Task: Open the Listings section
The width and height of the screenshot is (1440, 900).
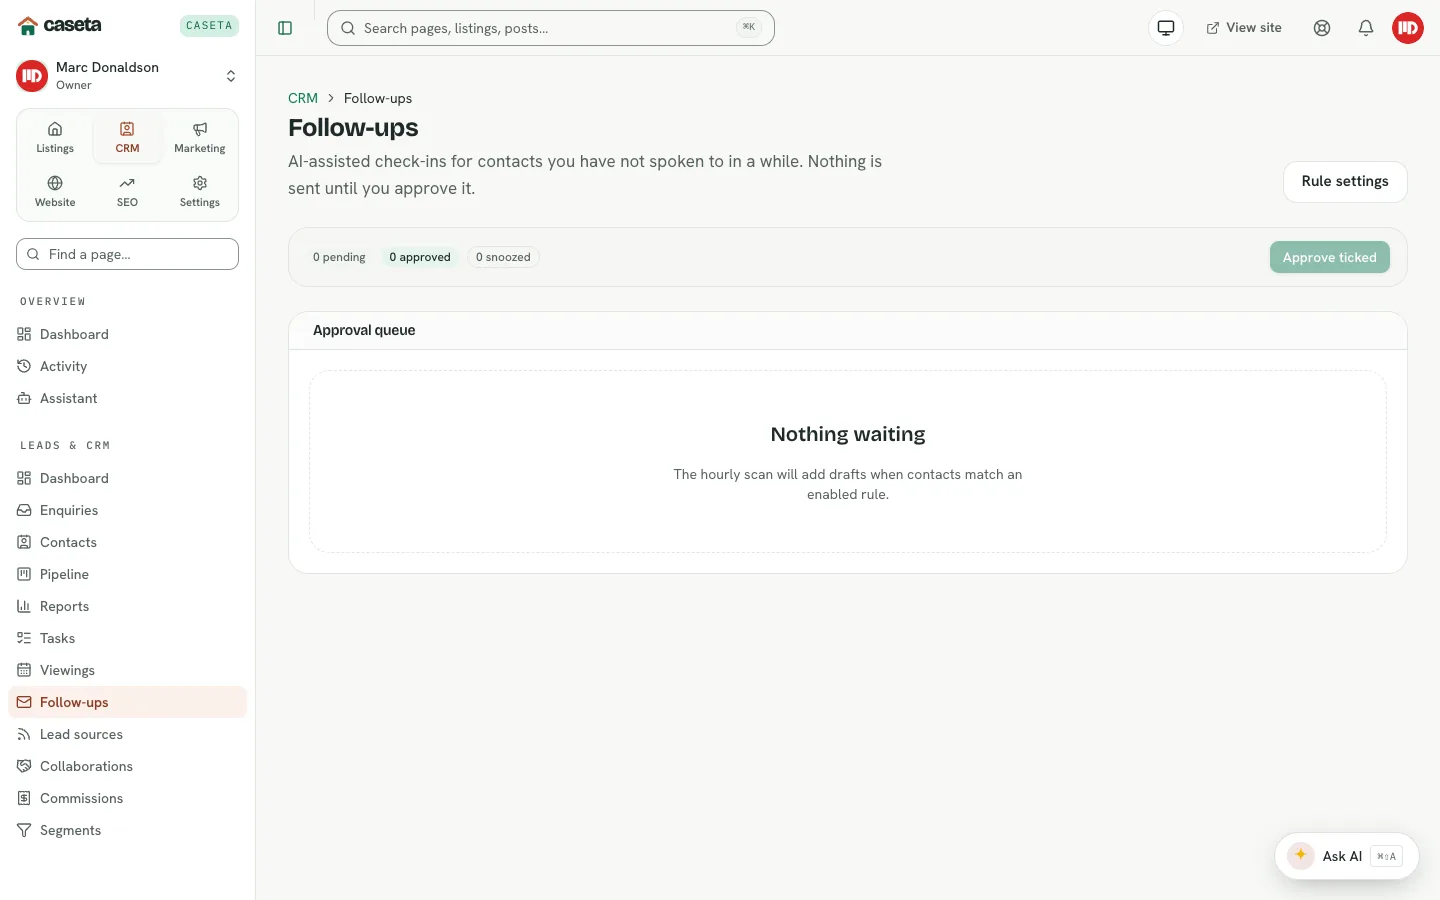Action: [x=55, y=137]
